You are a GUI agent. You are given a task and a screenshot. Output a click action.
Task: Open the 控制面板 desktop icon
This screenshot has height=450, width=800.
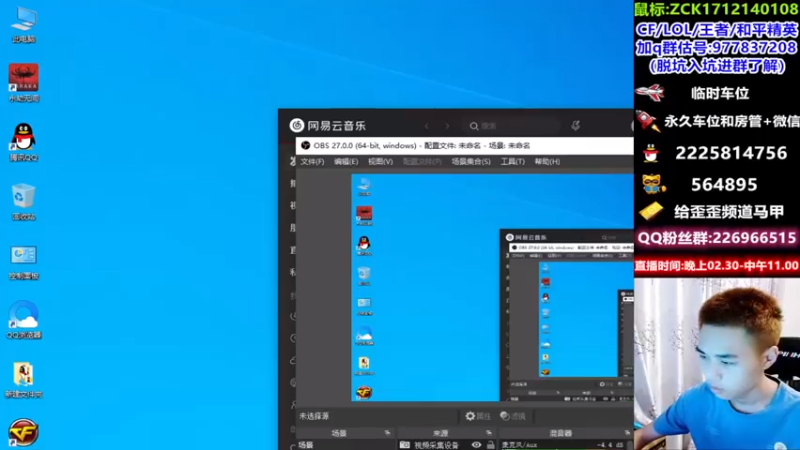tap(23, 261)
